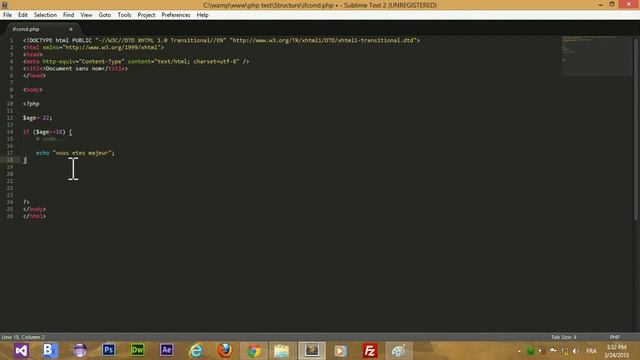Click the <title>Document sans nom line
The width and height of the screenshot is (640, 360).
click(76, 69)
